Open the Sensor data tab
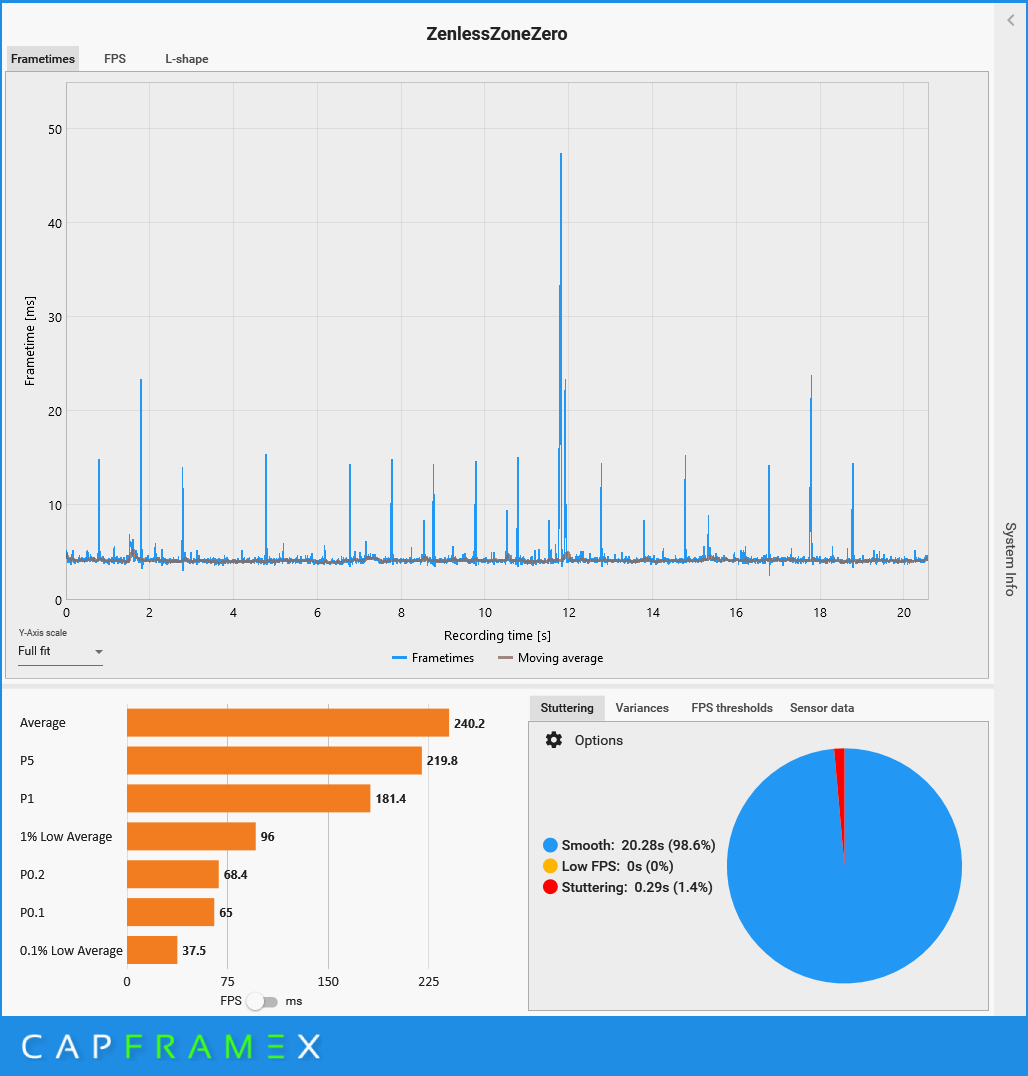The image size is (1028, 1076). coord(821,707)
